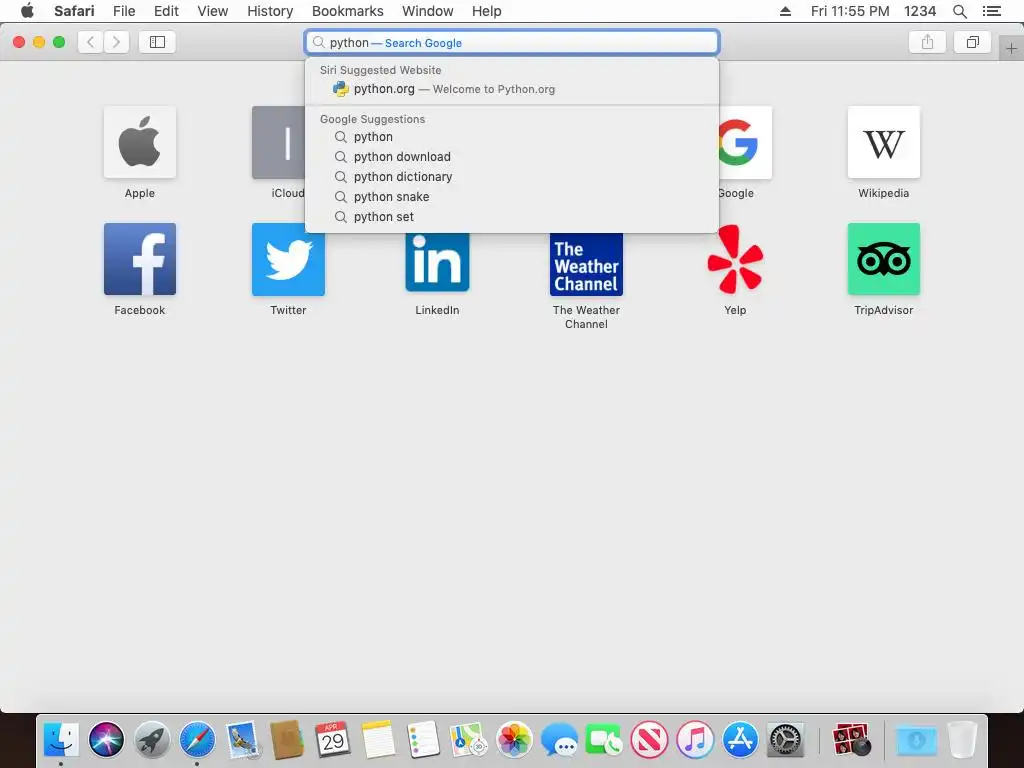The height and width of the screenshot is (768, 1024).
Task: Open the TripAdvisor favorites tile
Action: coord(884,259)
